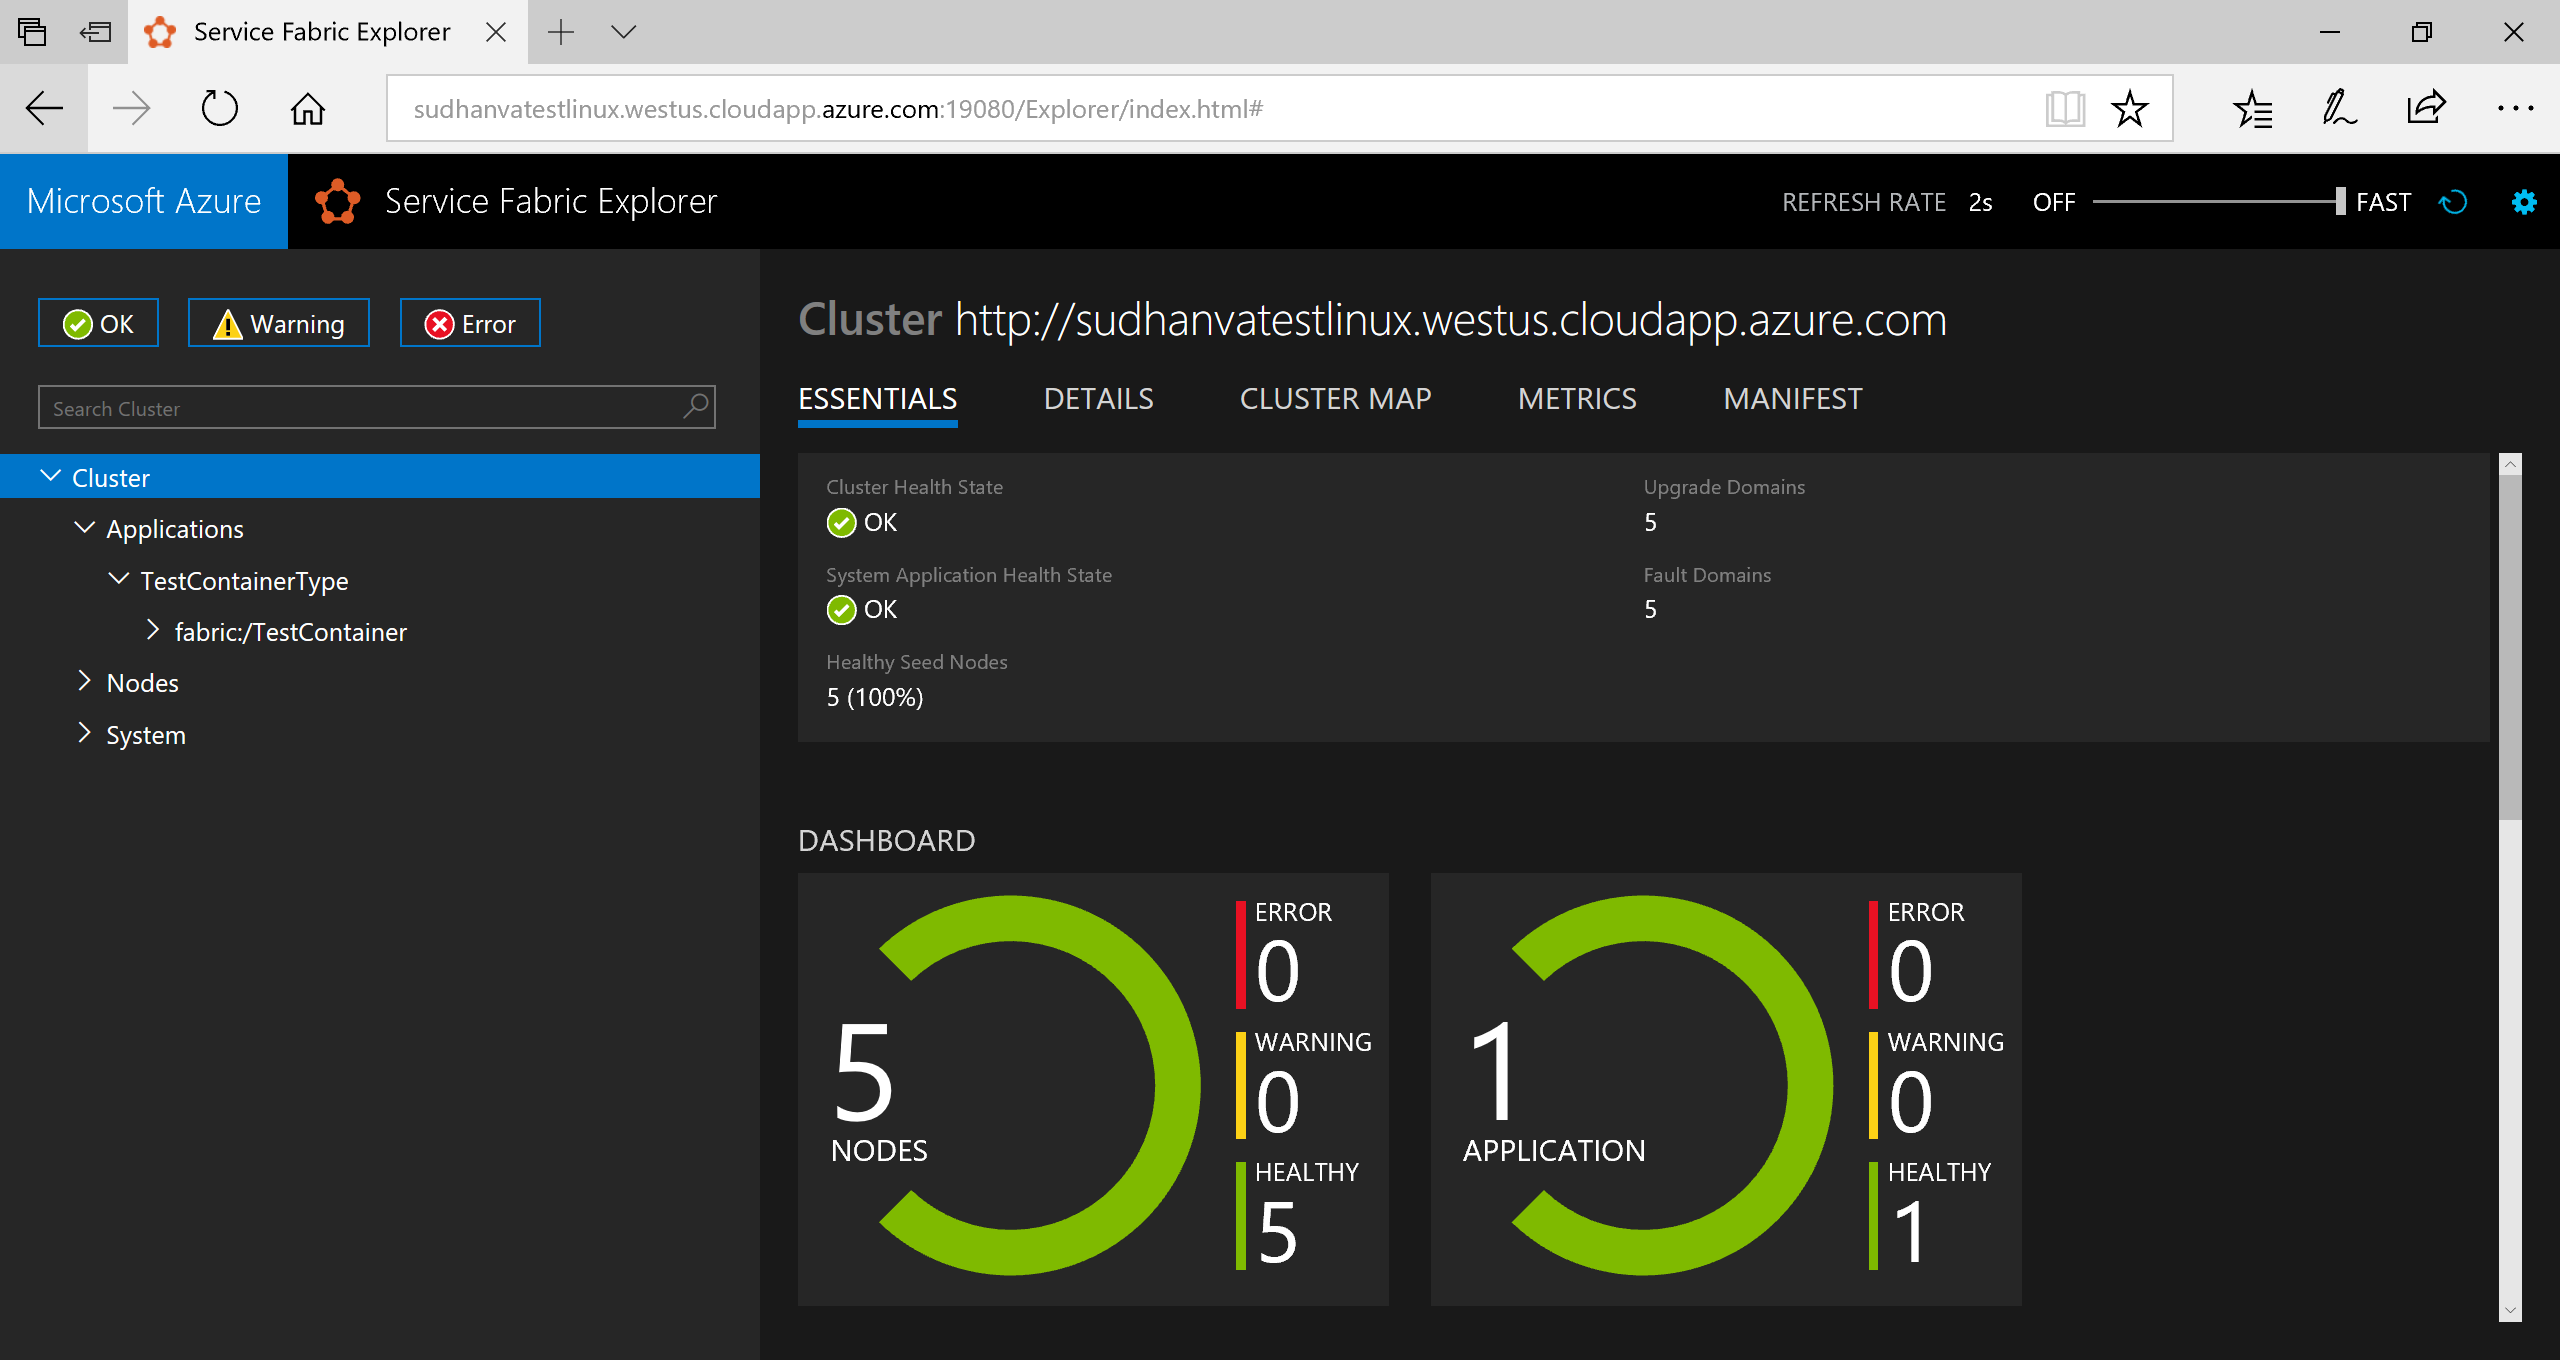Open the Edge sharing icon

2426,107
